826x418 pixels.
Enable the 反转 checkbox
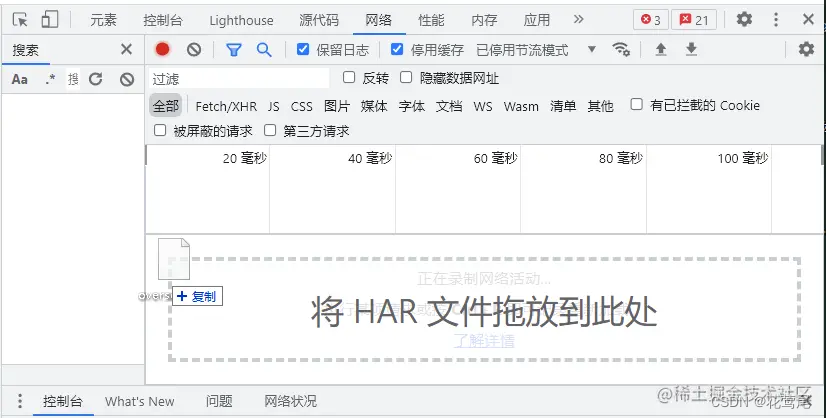pyautogui.click(x=349, y=77)
